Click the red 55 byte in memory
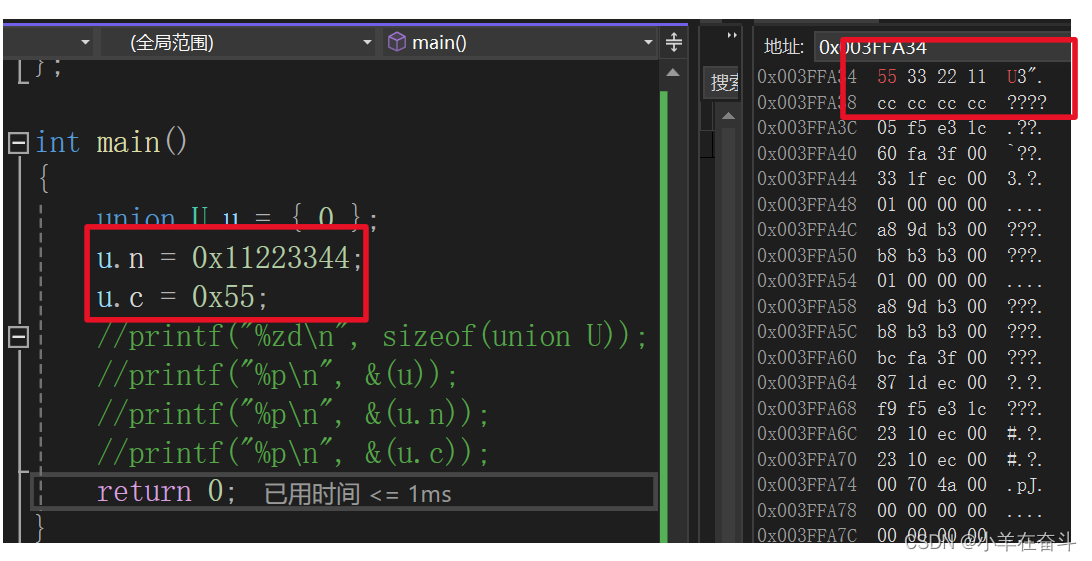This screenshot has width=1092, height=561. click(887, 77)
